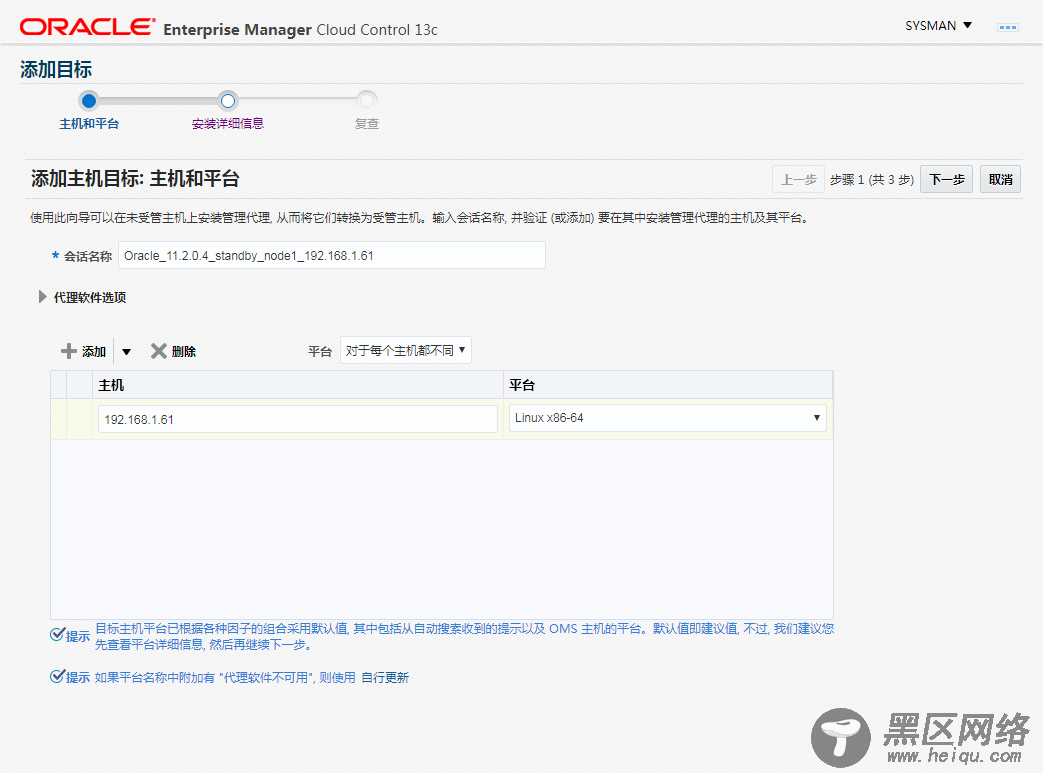
Task: Click the Oracle logo in header
Action: click(87, 27)
